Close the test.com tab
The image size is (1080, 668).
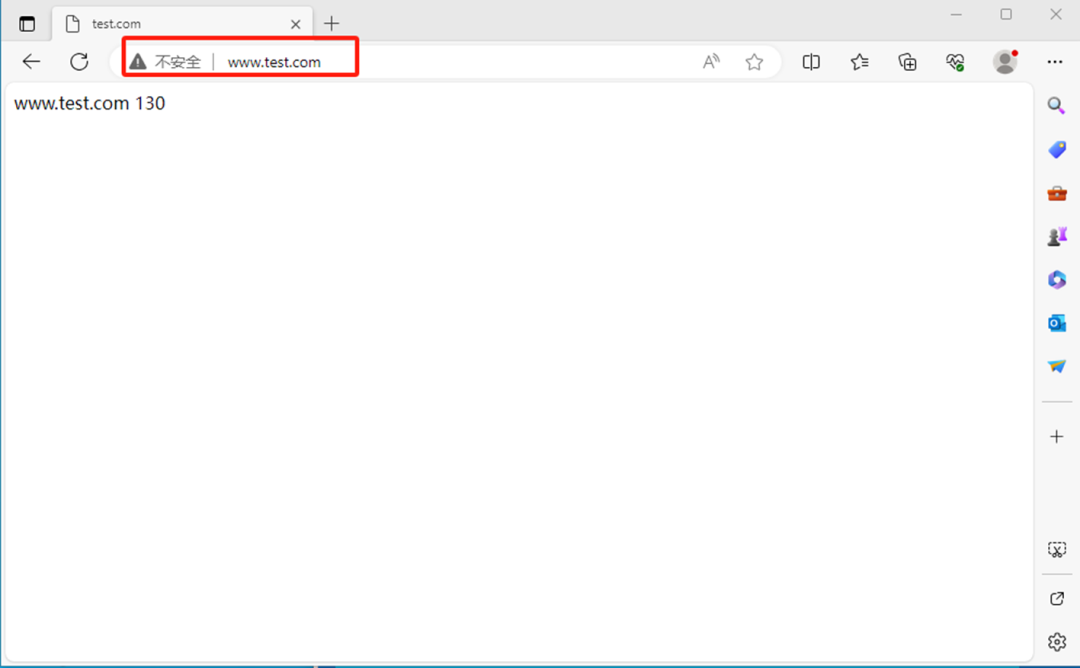(x=296, y=24)
